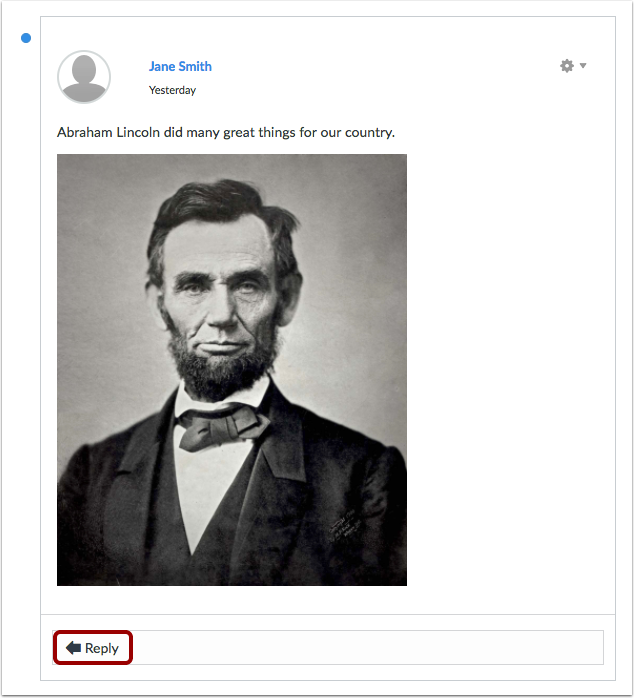Open Jane Smith's profile link
The height and width of the screenshot is (698, 634).
180,66
